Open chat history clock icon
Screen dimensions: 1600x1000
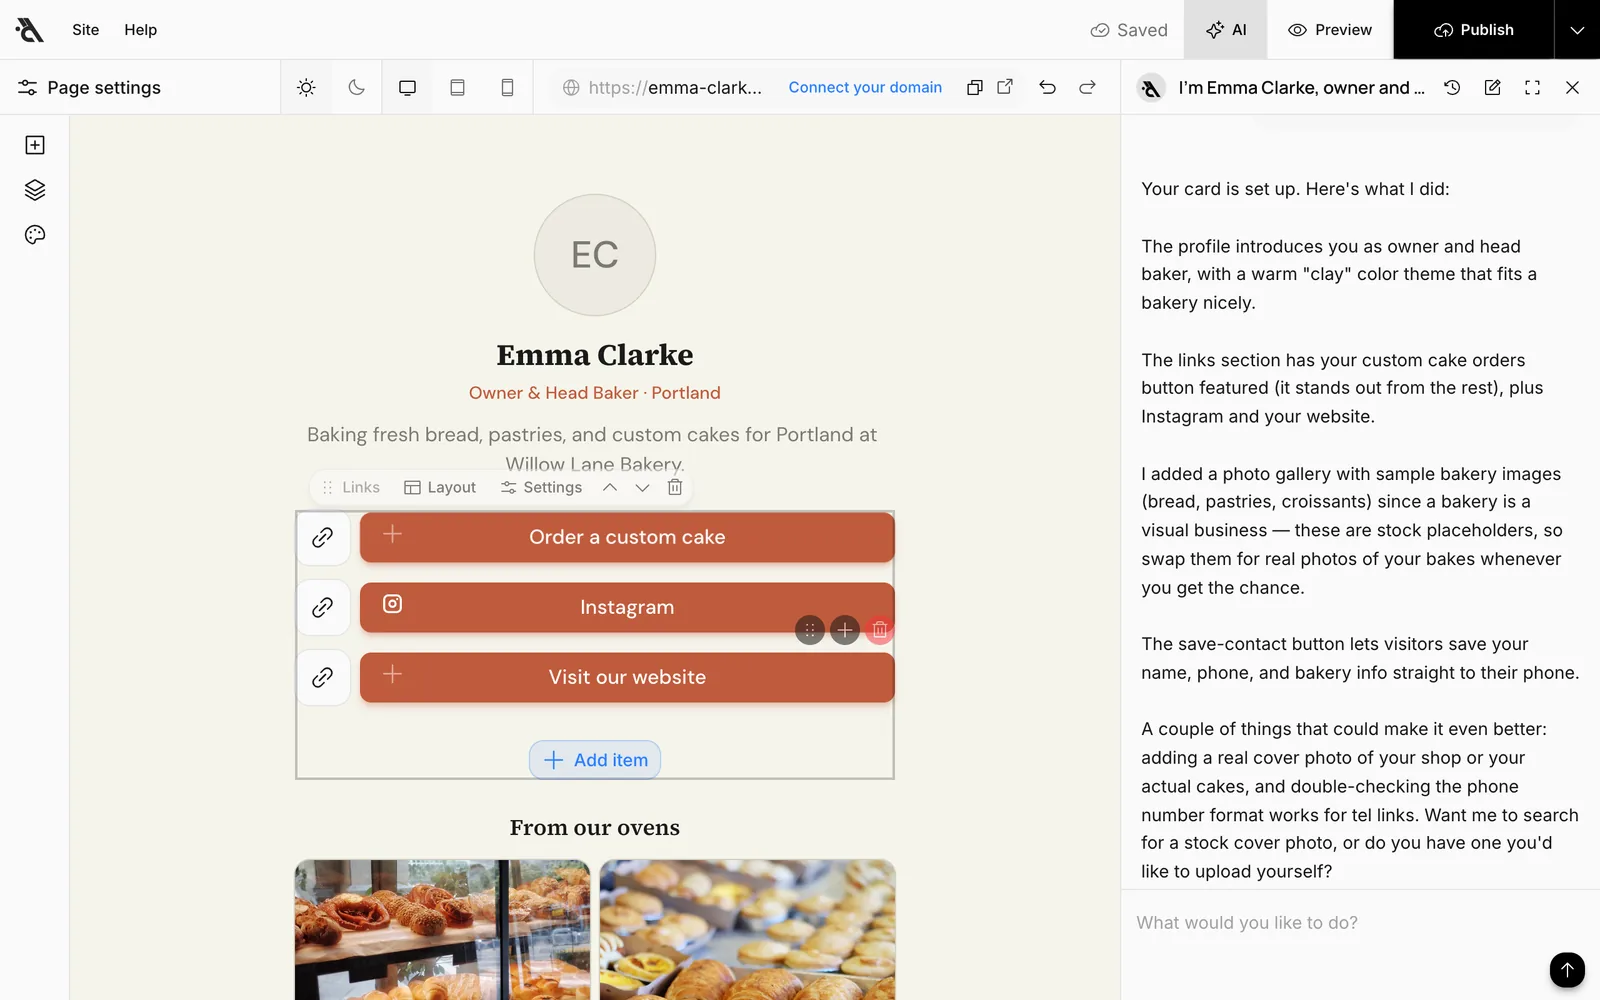click(x=1452, y=87)
